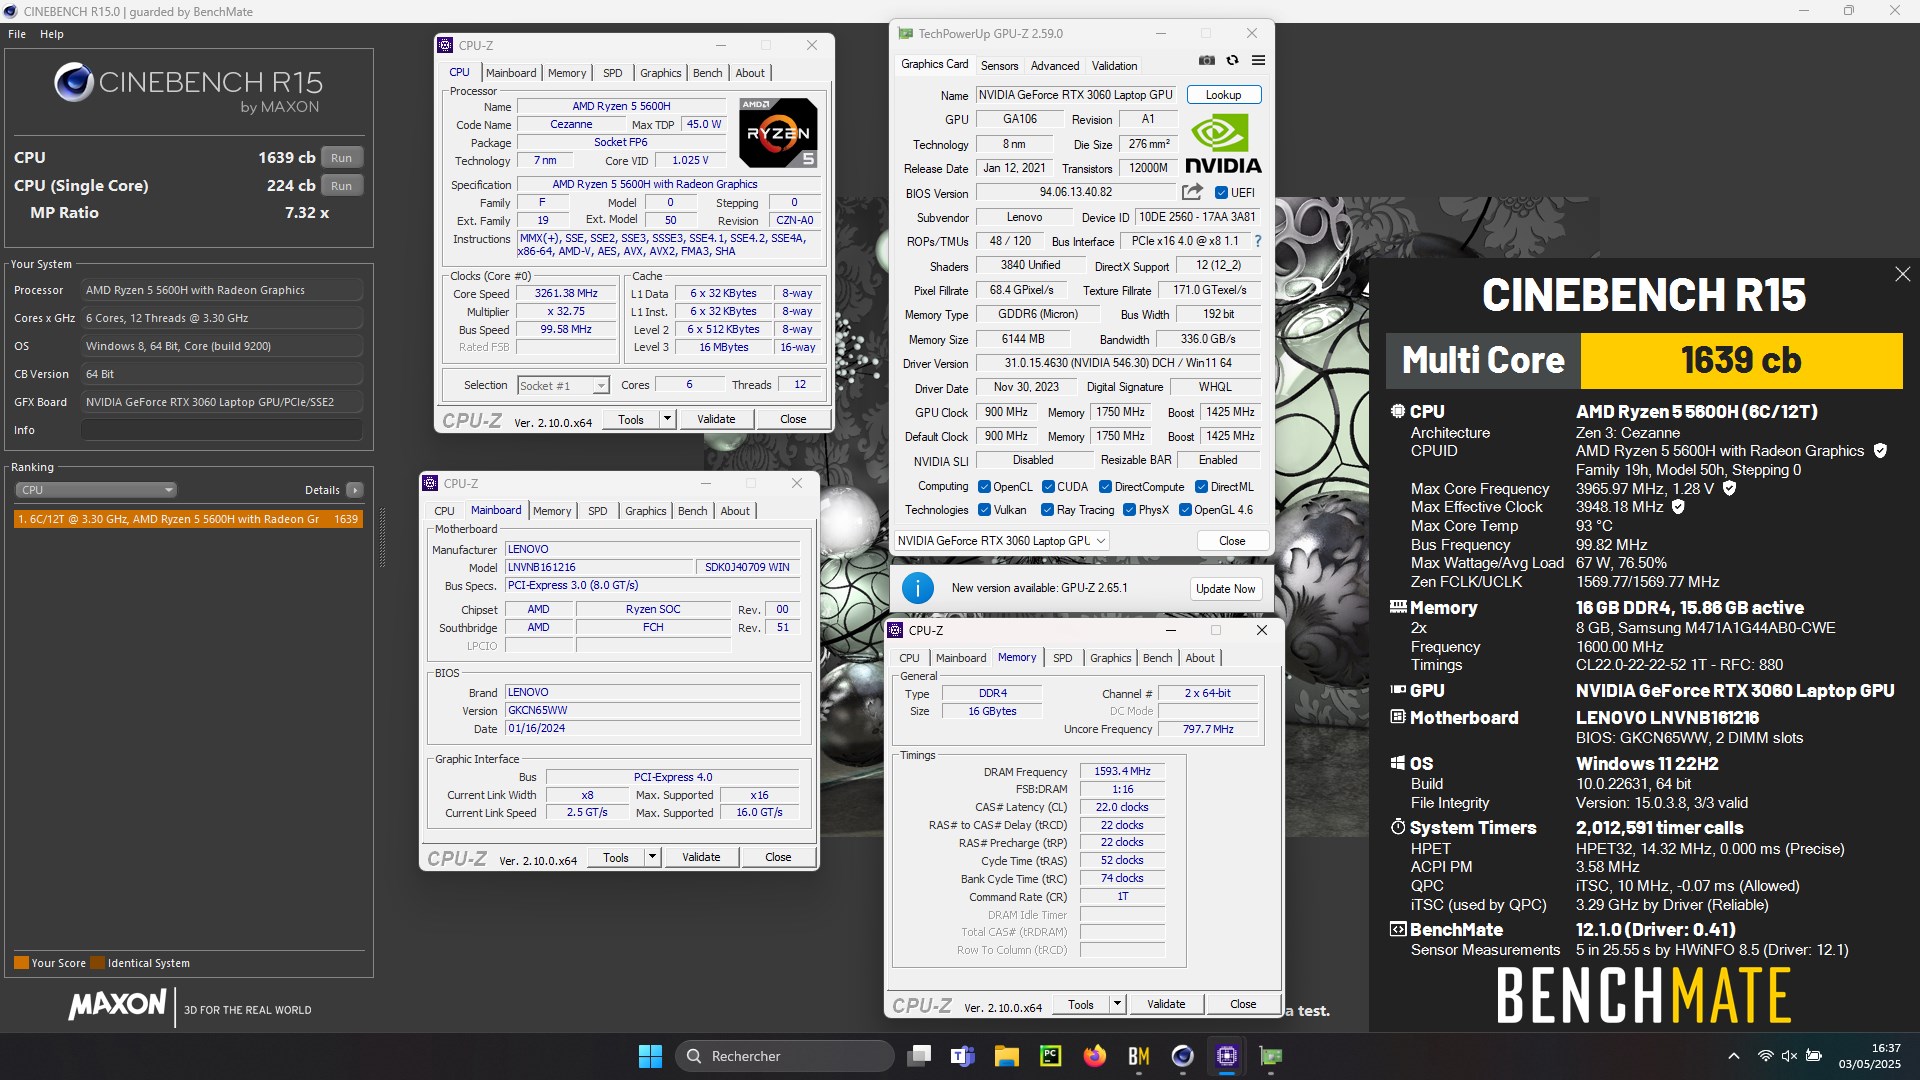
Task: Expand the ranking Details arrow button
Action: 354,490
